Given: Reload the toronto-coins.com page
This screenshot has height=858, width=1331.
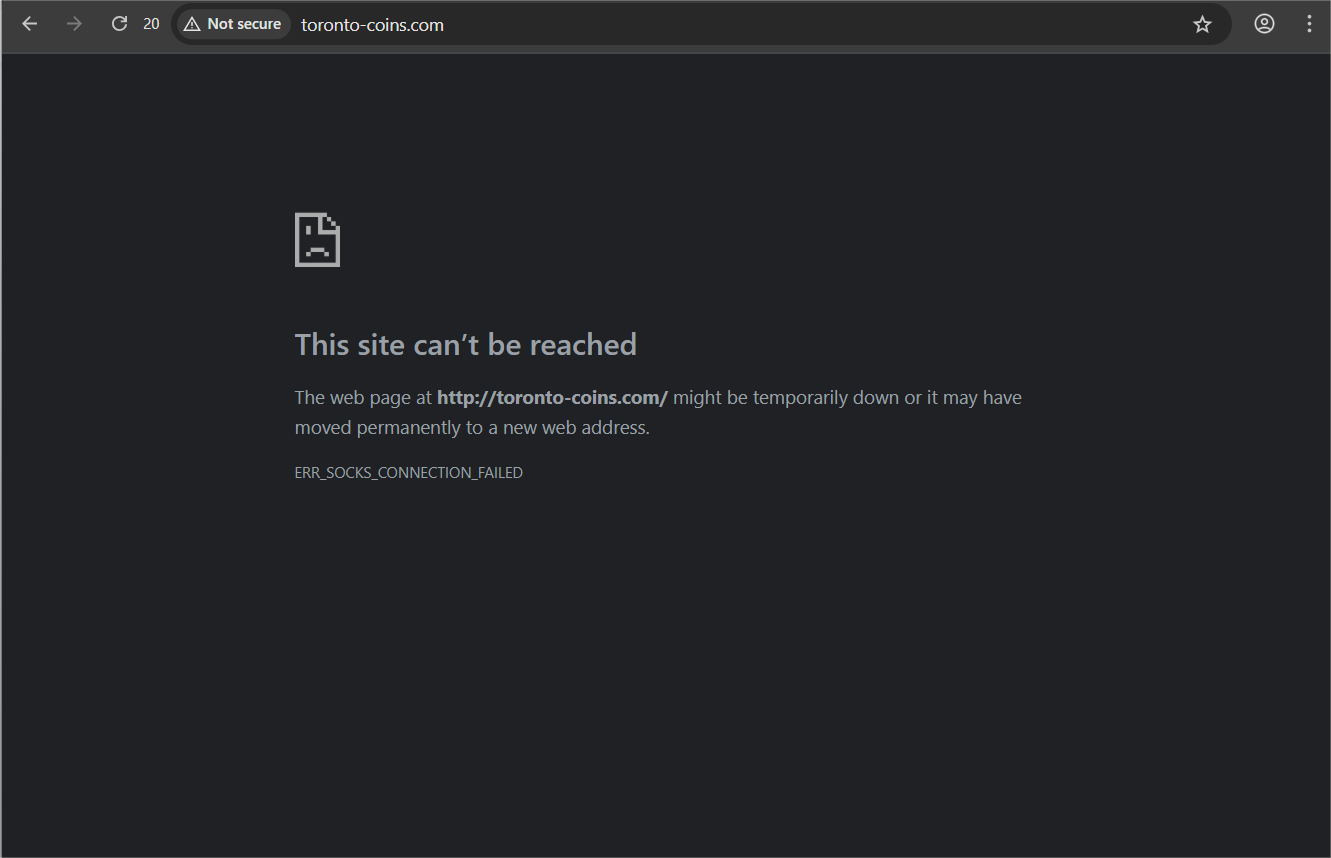Looking at the screenshot, I should 119,24.
